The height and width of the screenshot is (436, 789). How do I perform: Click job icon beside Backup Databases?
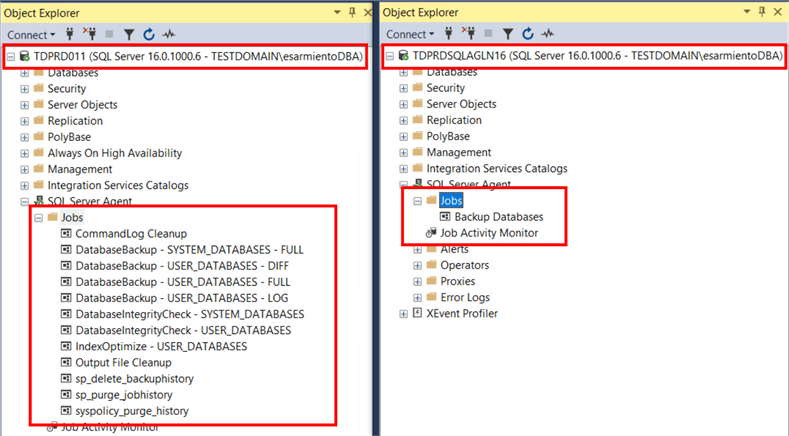(445, 216)
